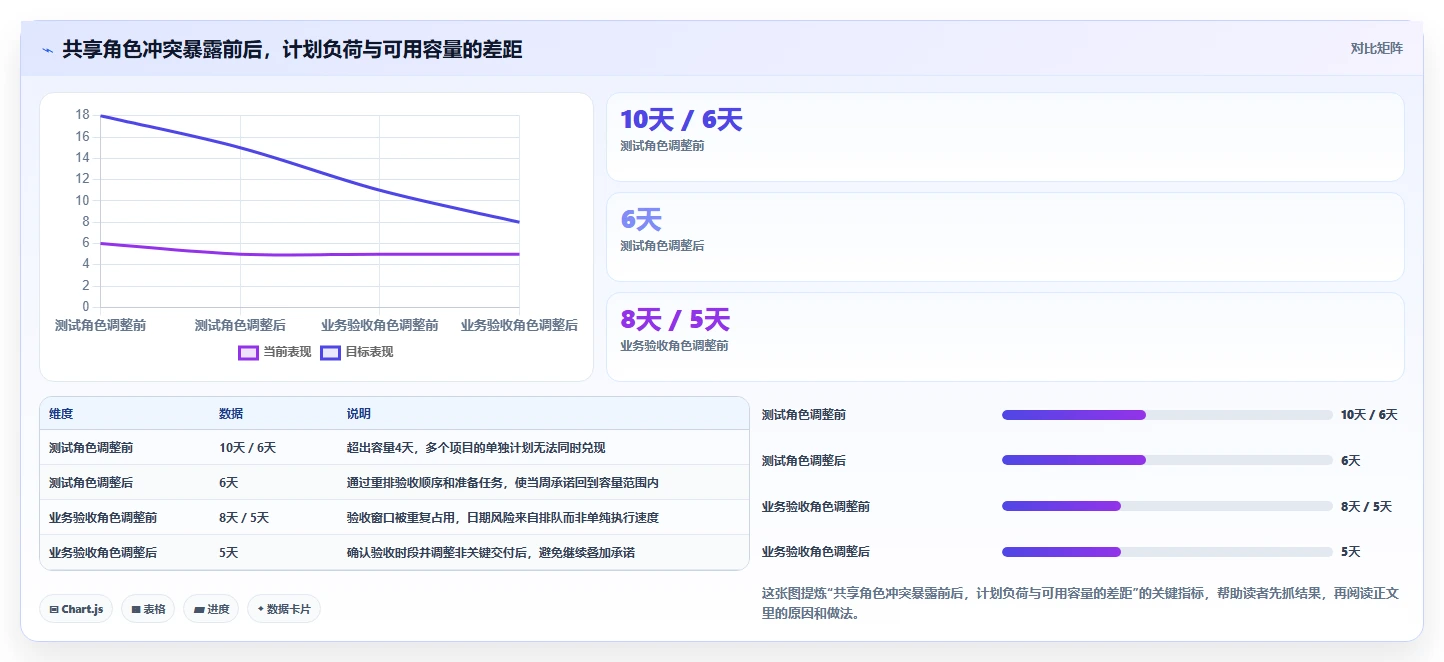Image resolution: width=1444 pixels, height=662 pixels.
Task: Select the 进度 tag chip
Action: pos(211,609)
